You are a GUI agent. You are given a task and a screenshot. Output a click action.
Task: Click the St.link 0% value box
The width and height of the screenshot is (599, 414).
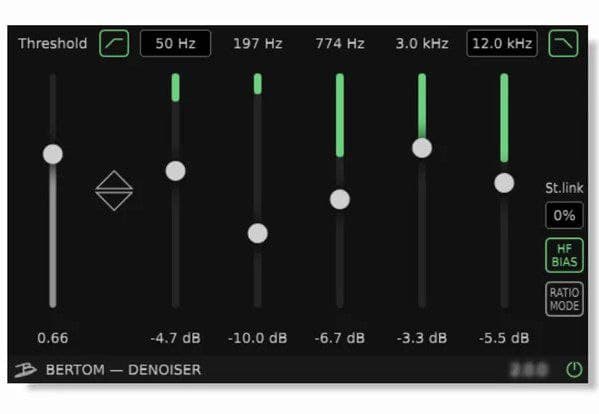(x=564, y=215)
